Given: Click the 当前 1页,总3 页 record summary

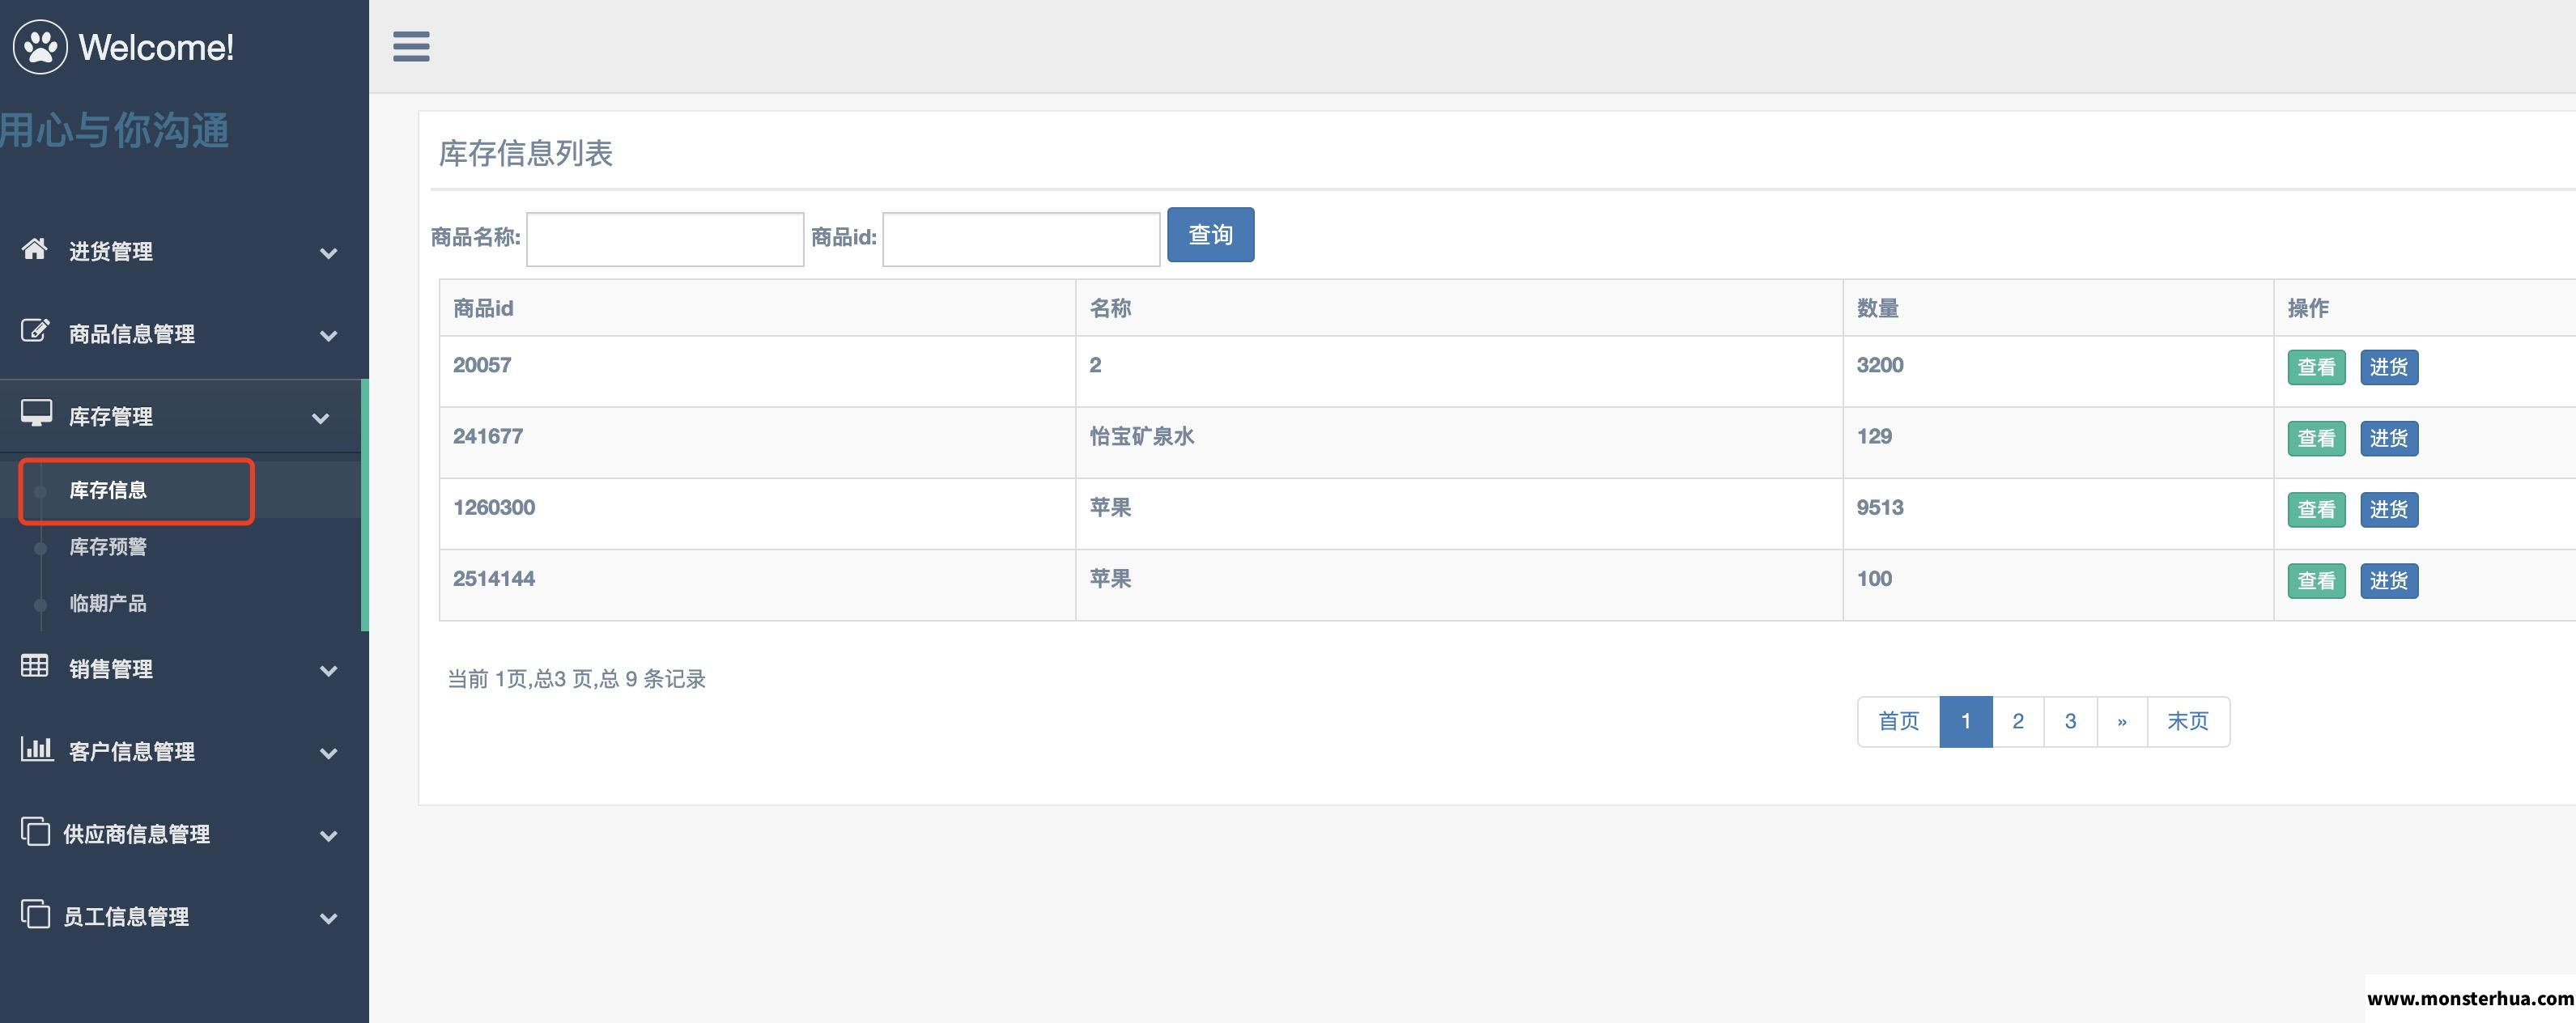Looking at the screenshot, I should click(576, 679).
